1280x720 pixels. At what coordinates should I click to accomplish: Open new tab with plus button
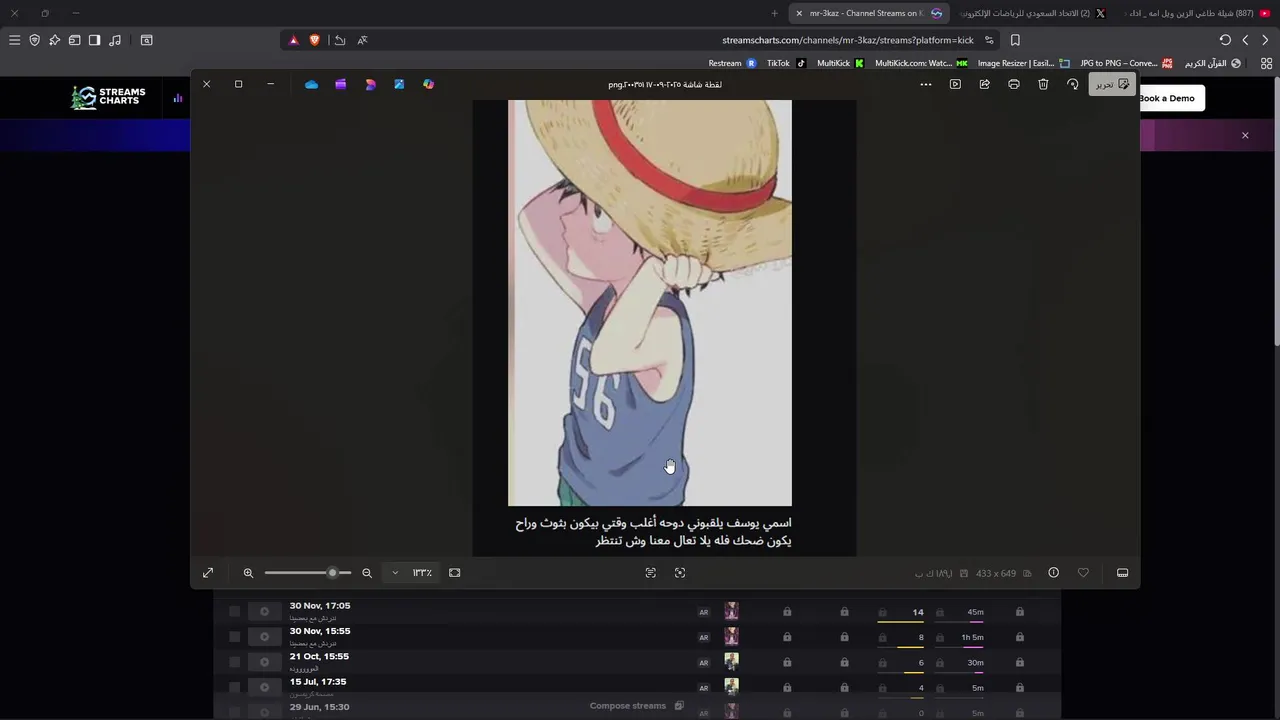point(774,13)
